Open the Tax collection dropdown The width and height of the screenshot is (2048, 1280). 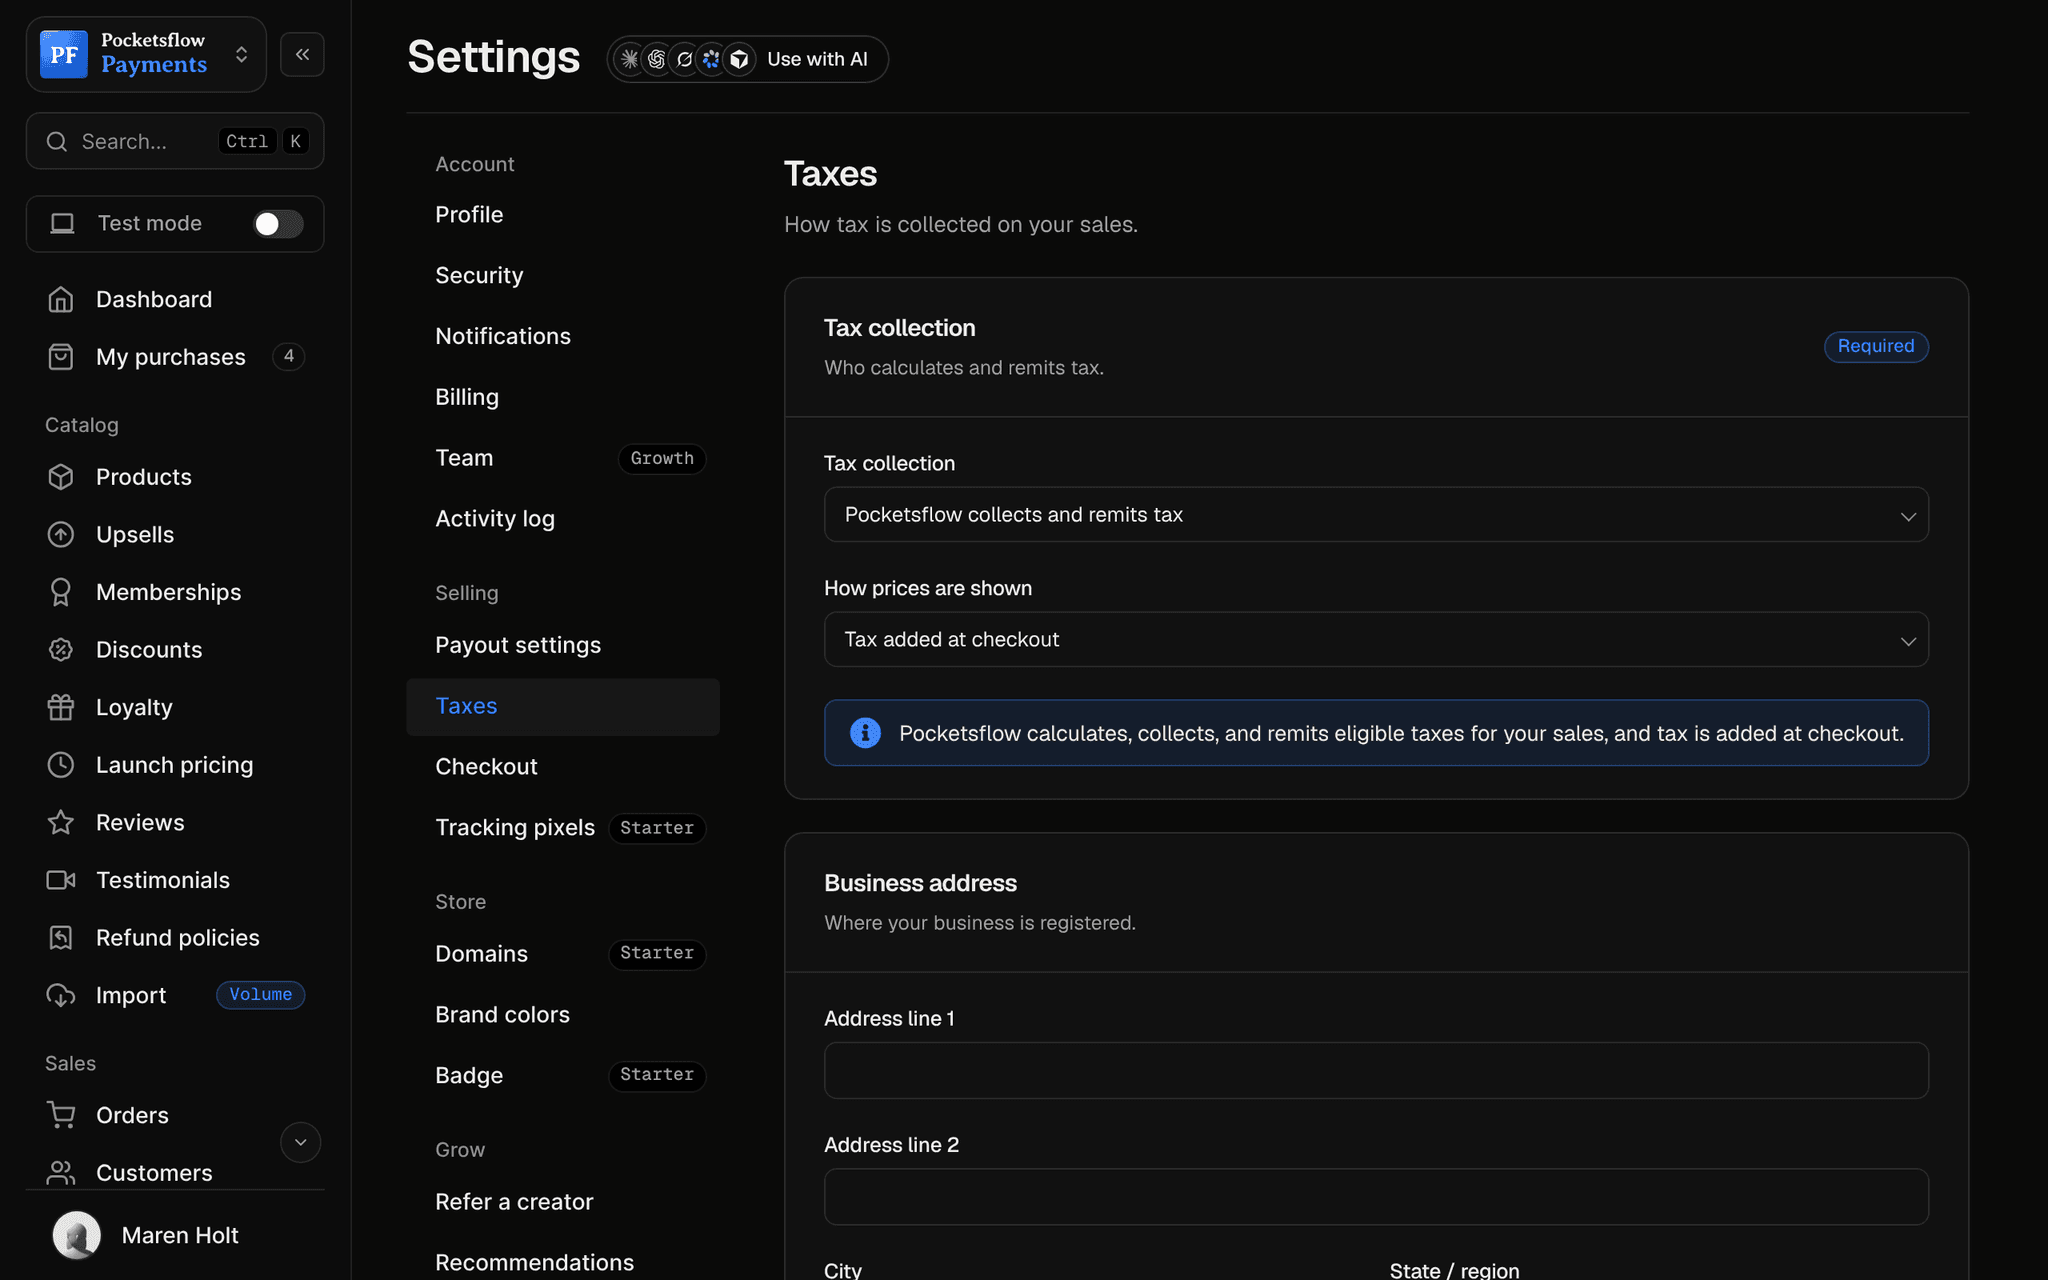tap(1376, 514)
